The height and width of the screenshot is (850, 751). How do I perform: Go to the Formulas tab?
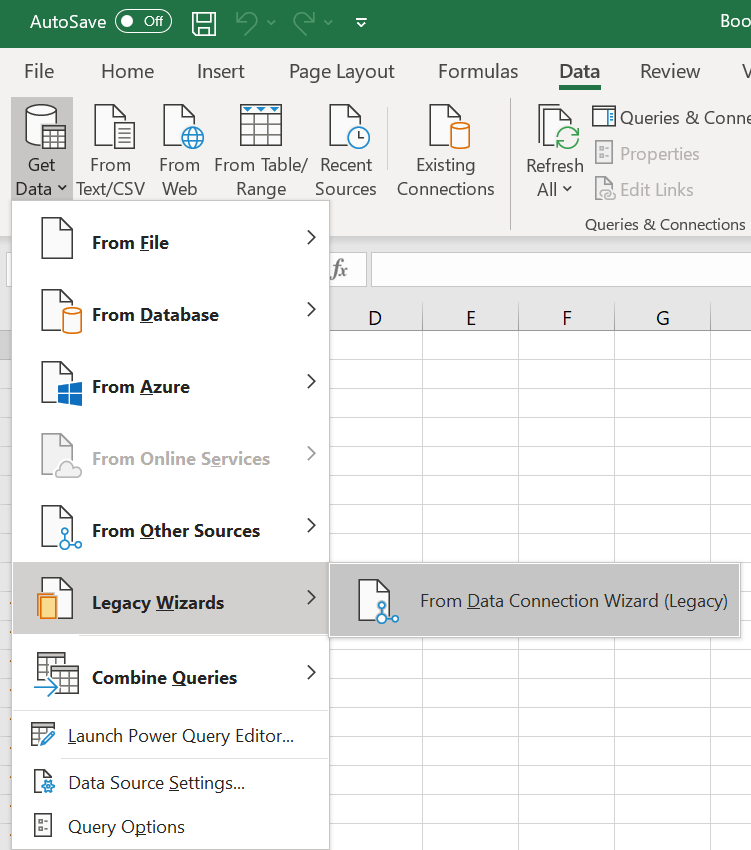point(478,71)
